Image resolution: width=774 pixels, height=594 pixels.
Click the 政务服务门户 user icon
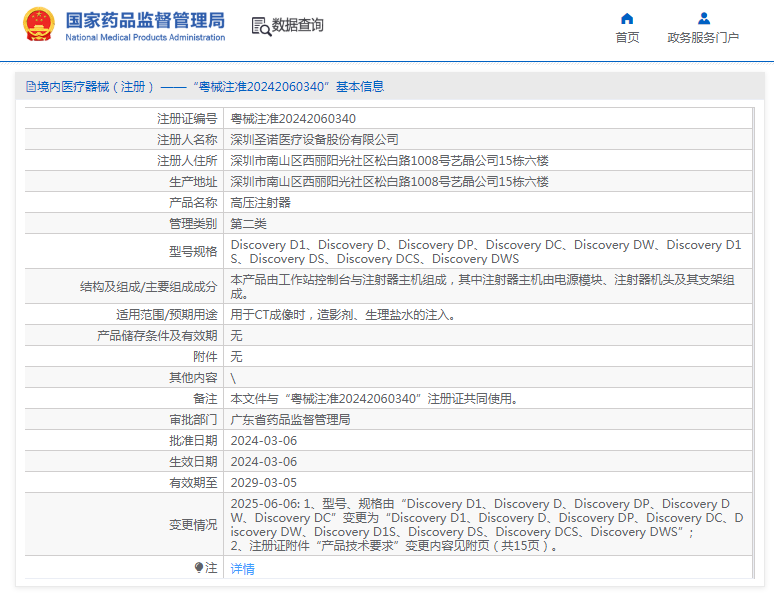704,19
